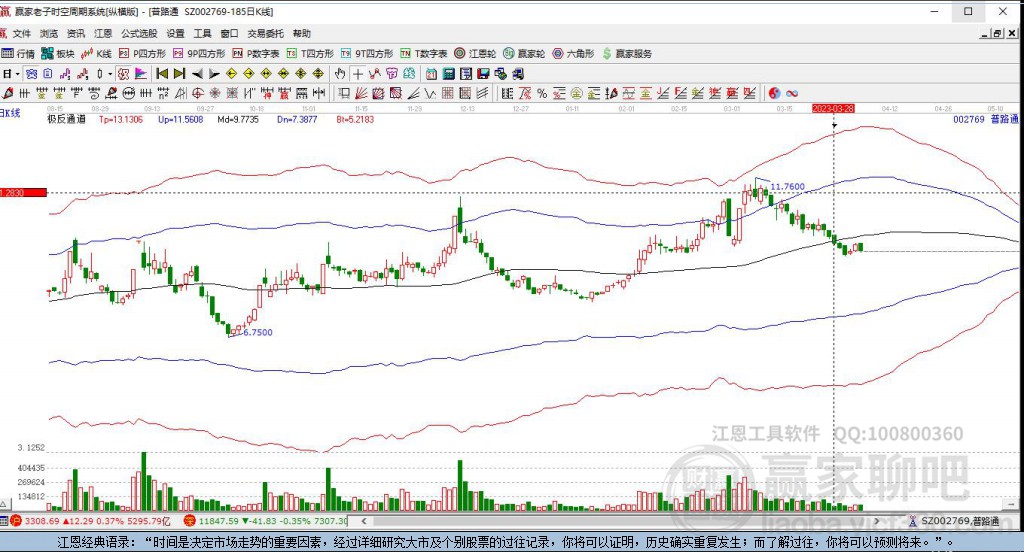Open 赢家服务 with the dollar icon
Viewport: 1024px width, 552px height.
627,54
